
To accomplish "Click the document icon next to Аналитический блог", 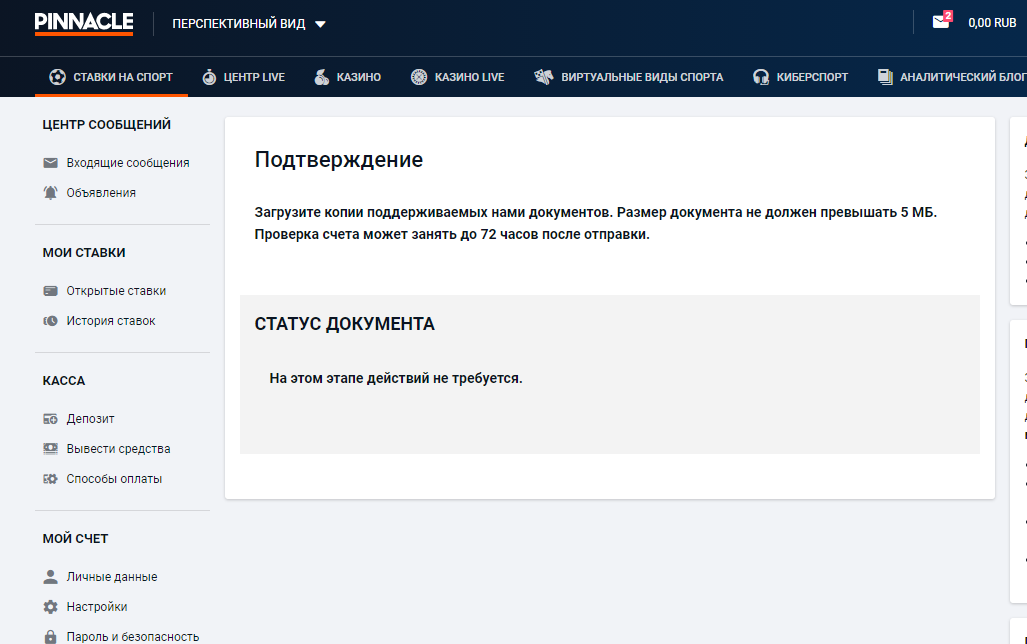I will pyautogui.click(x=885, y=77).
